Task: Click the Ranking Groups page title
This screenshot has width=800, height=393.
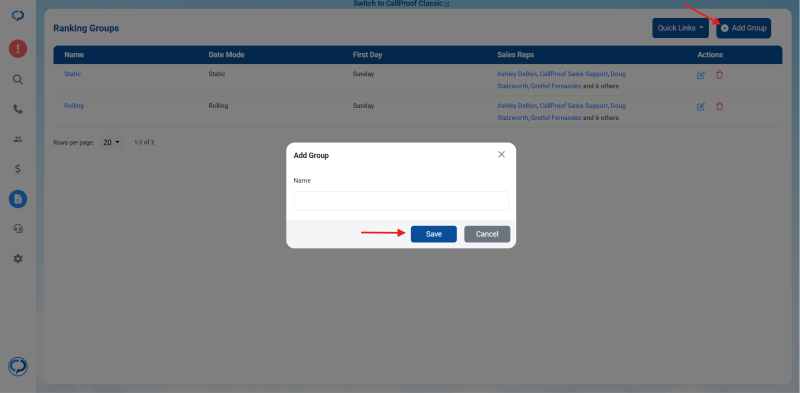Action: coord(86,28)
